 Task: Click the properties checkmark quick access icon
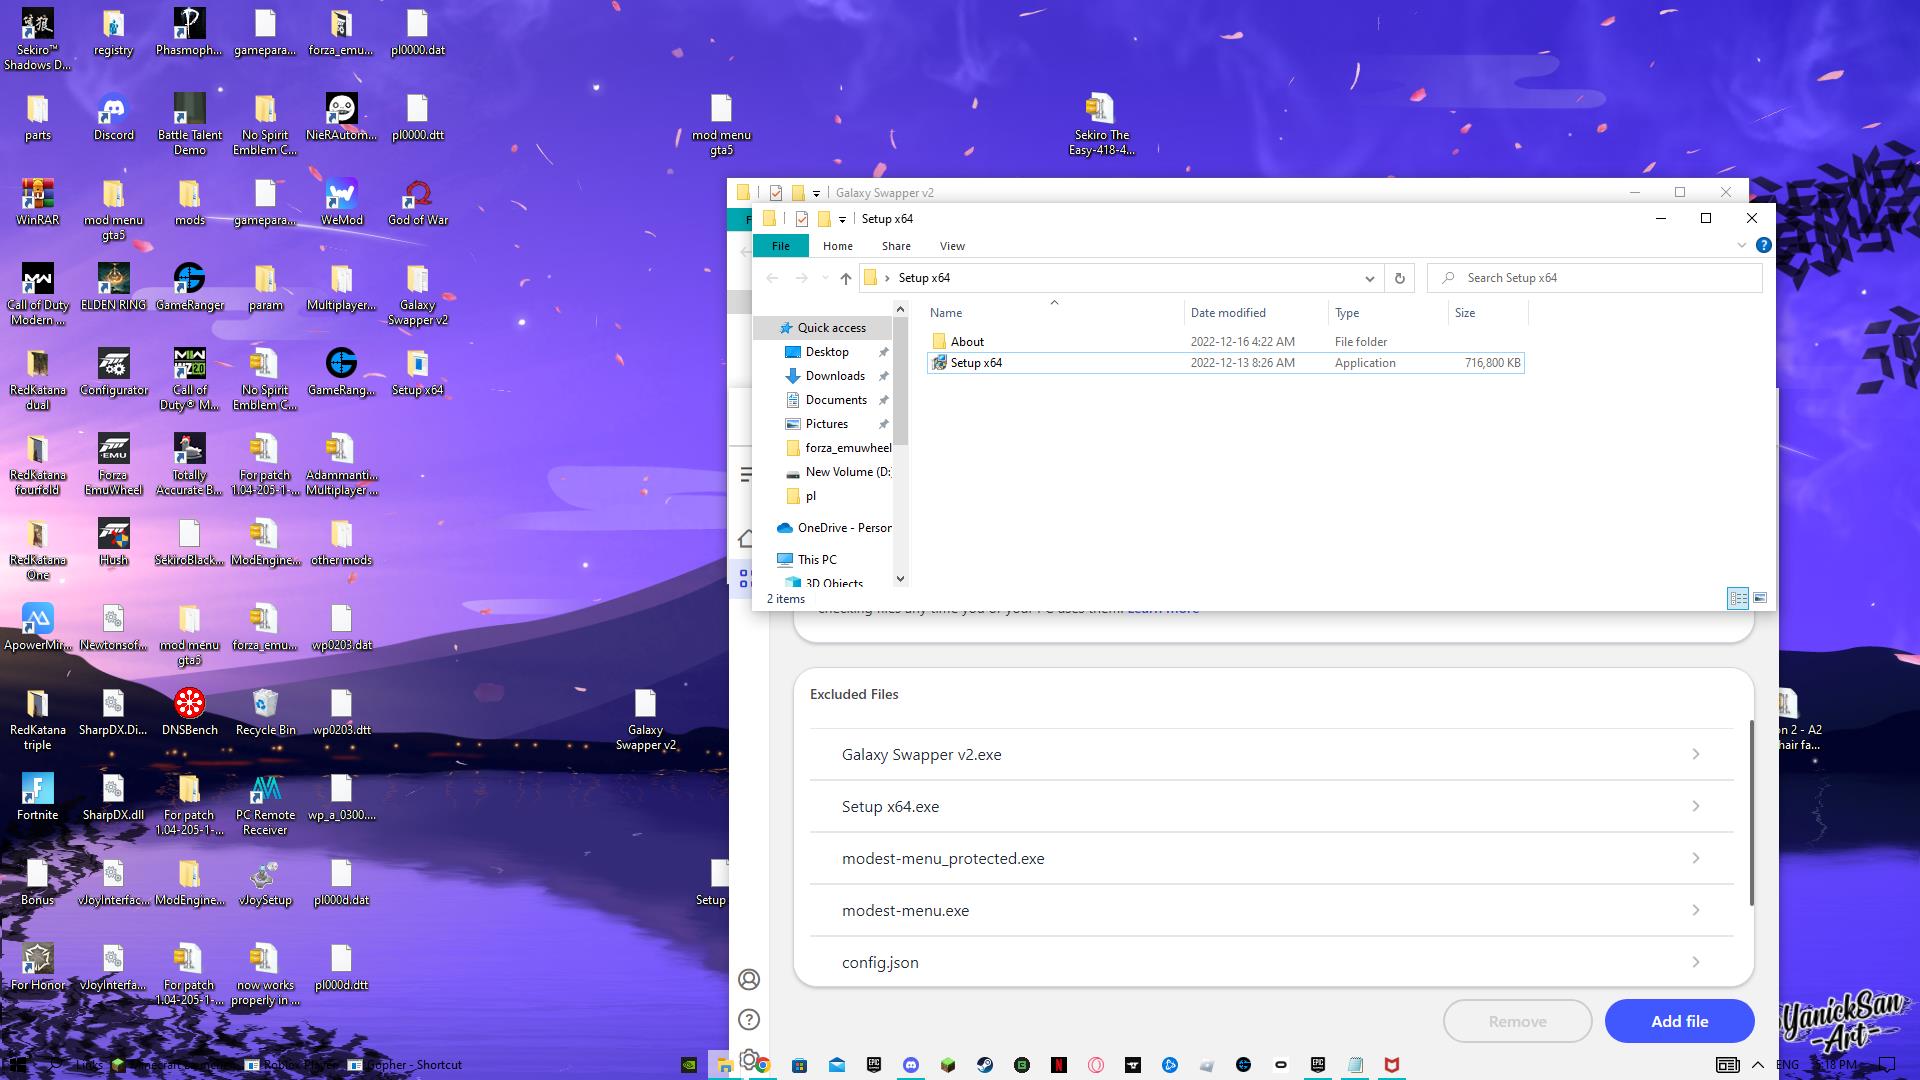(x=801, y=219)
